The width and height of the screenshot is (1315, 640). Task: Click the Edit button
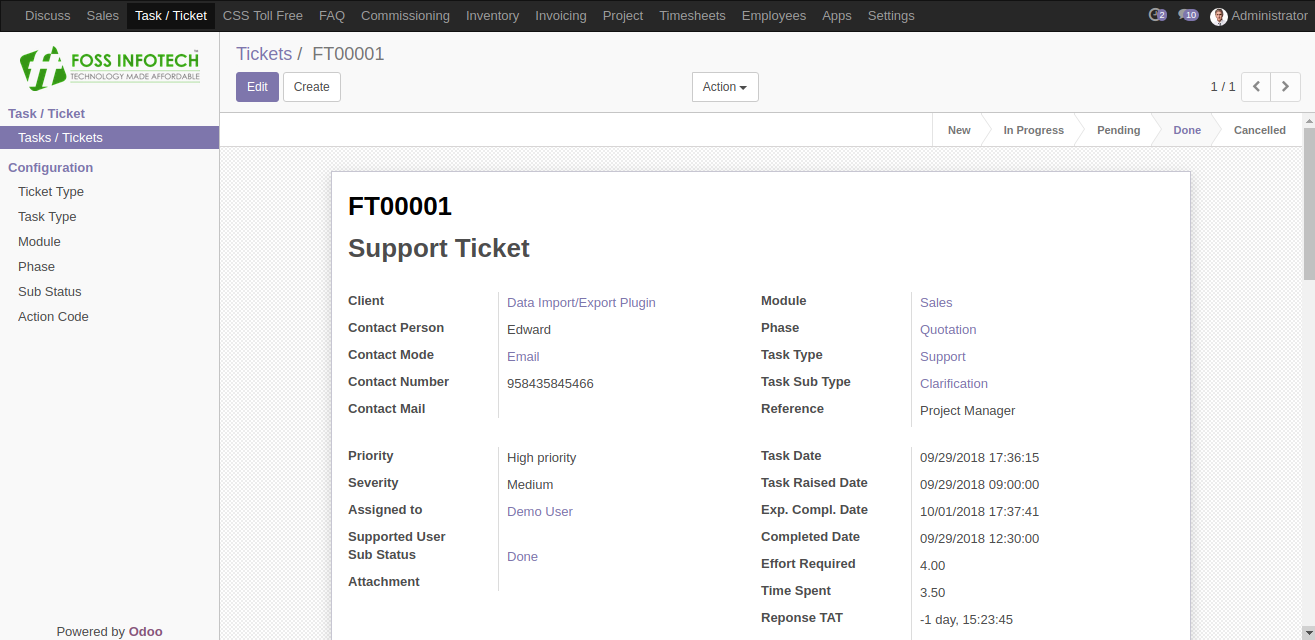pyautogui.click(x=257, y=87)
